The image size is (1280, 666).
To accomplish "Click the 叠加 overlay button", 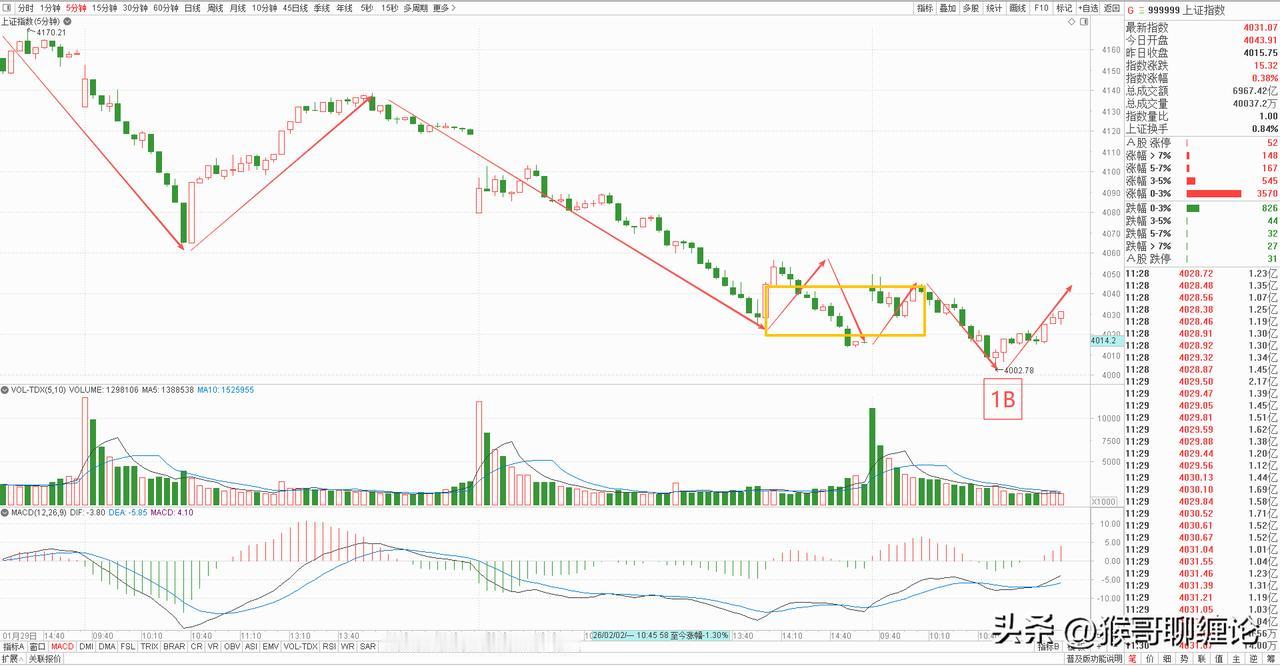I will coord(948,8).
